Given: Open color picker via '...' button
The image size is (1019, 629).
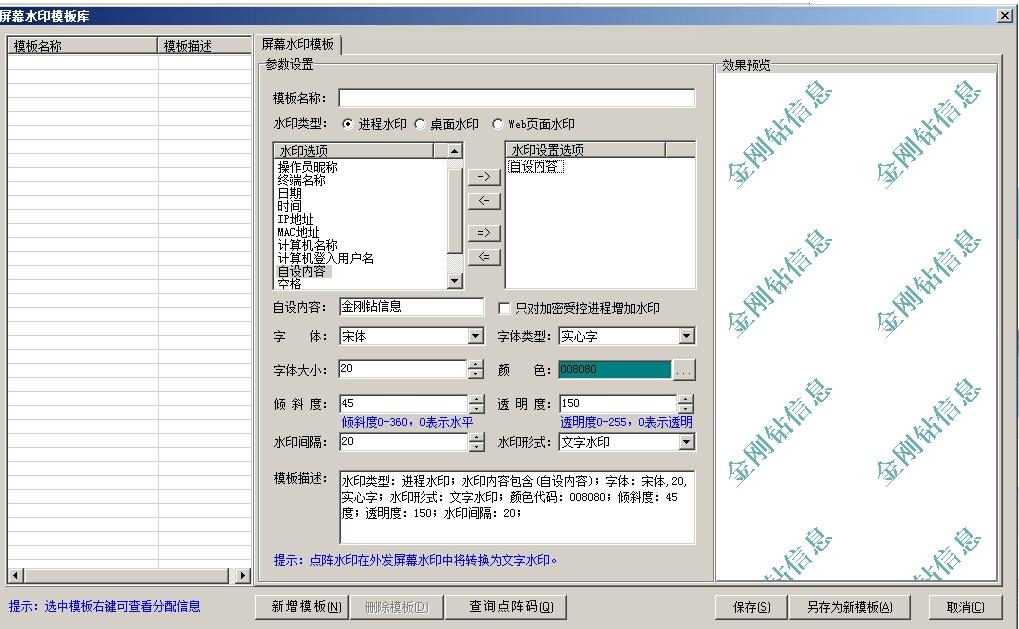Looking at the screenshot, I should 684,370.
